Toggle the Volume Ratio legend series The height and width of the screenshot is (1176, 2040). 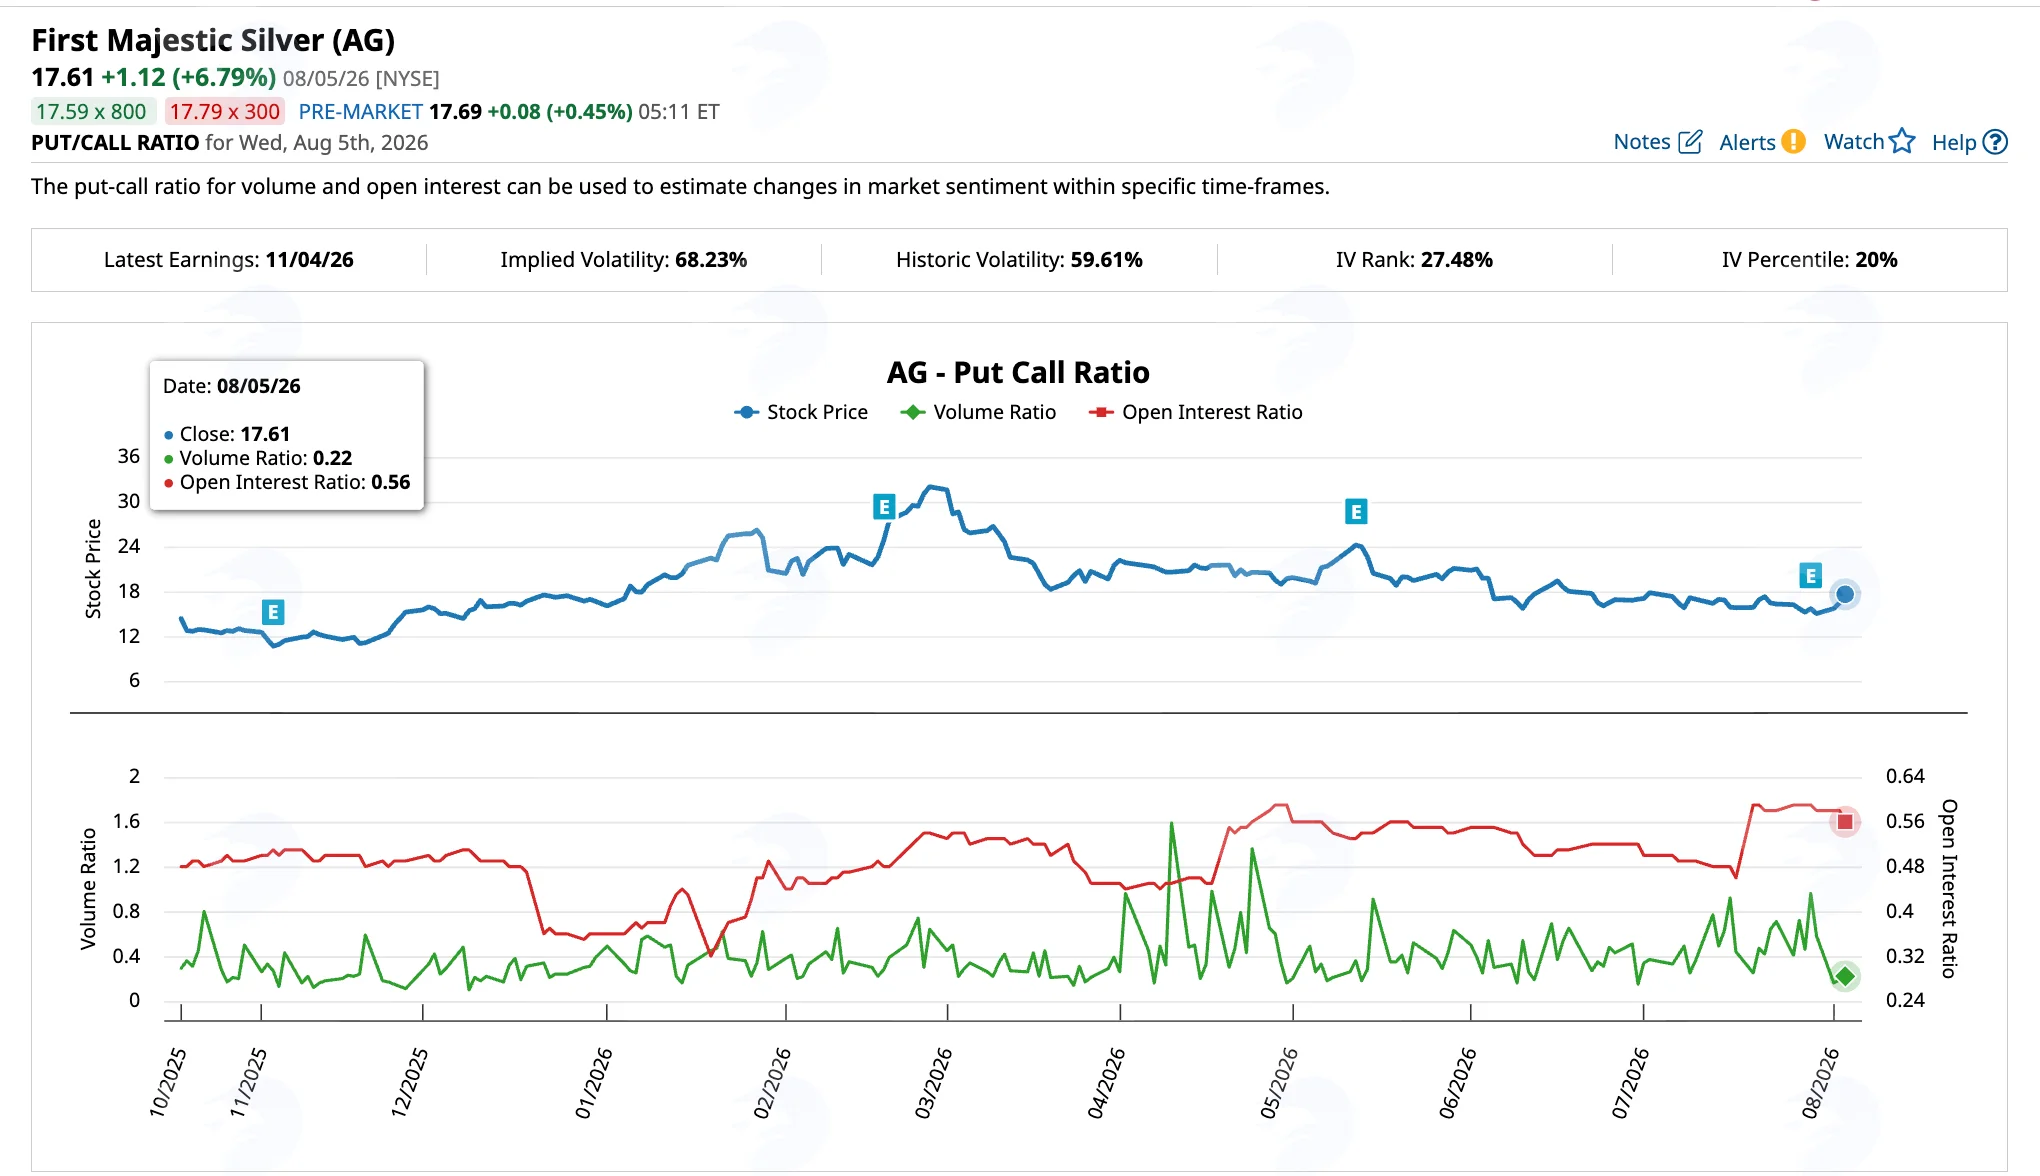coord(978,412)
